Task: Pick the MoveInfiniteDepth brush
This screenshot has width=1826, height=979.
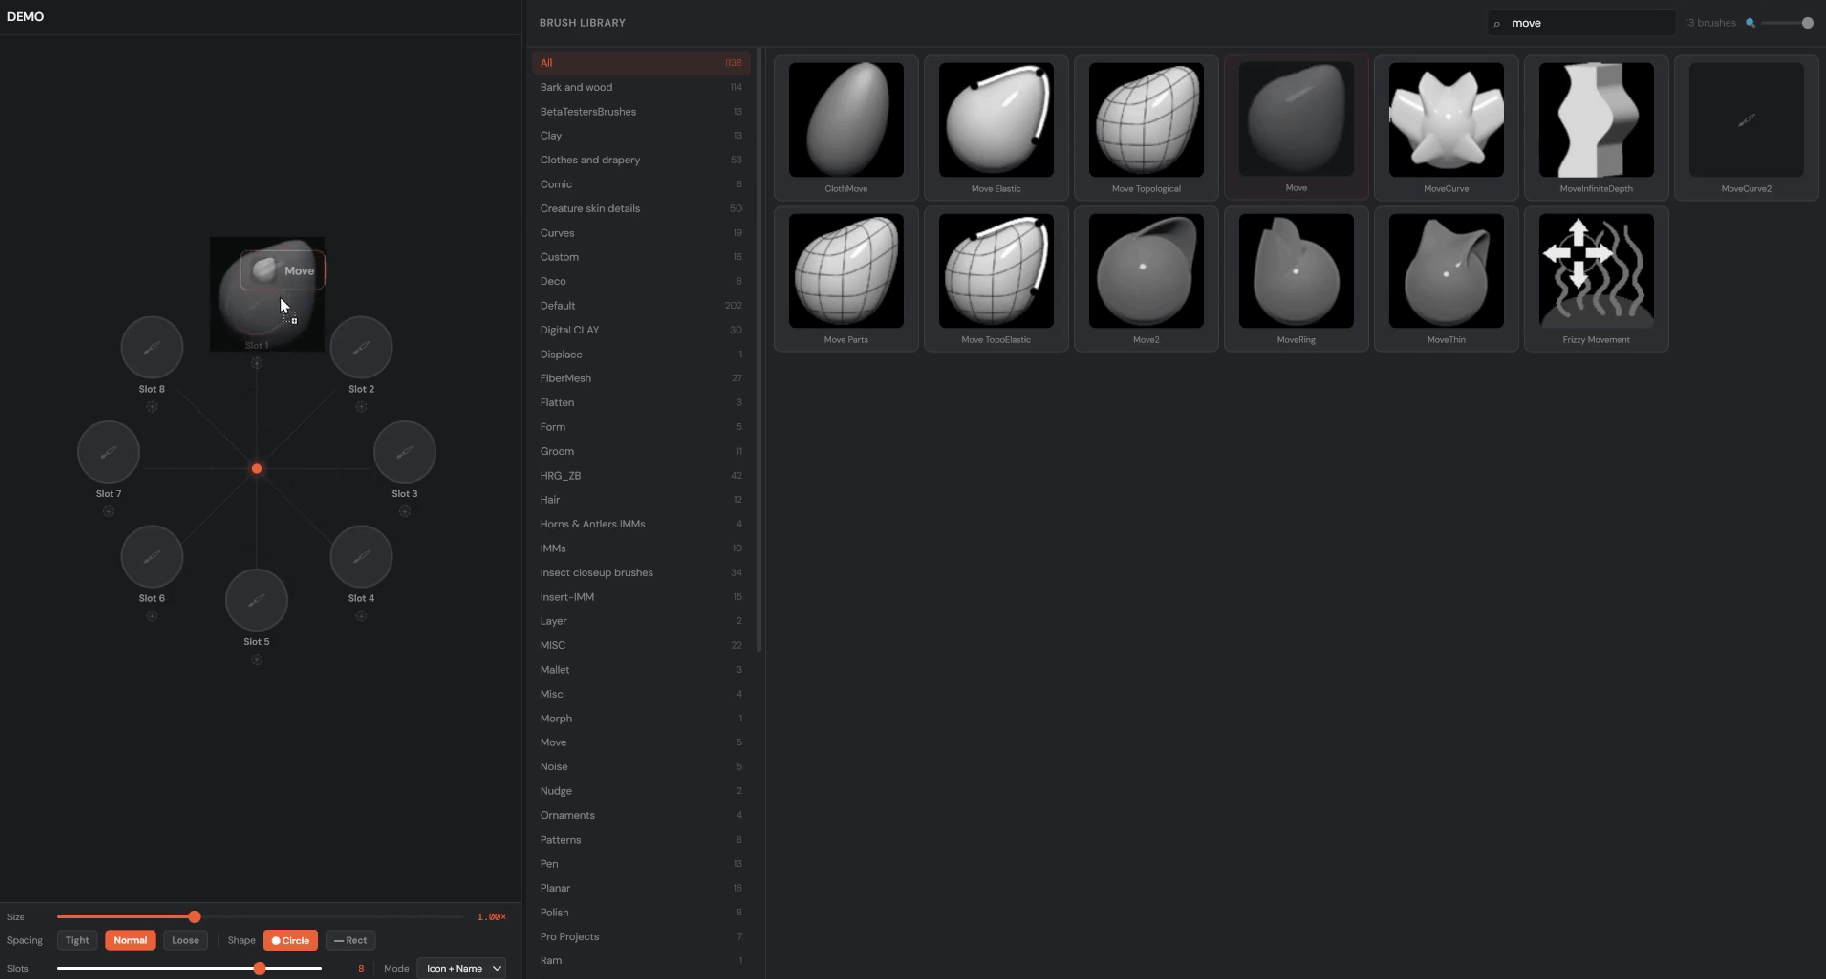Action: (x=1596, y=127)
